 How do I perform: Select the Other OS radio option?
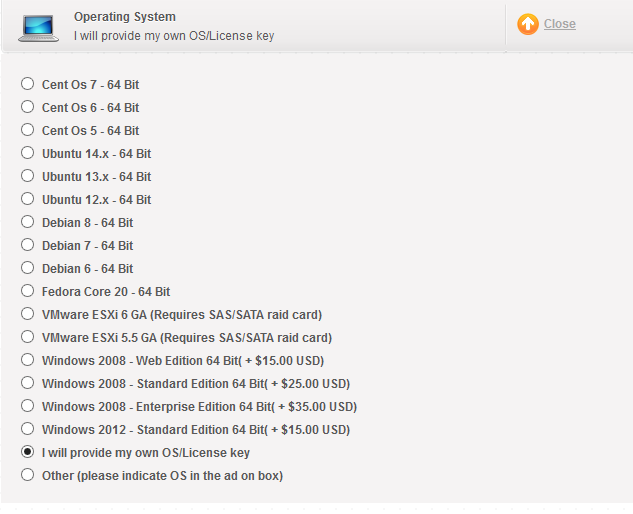point(28,476)
